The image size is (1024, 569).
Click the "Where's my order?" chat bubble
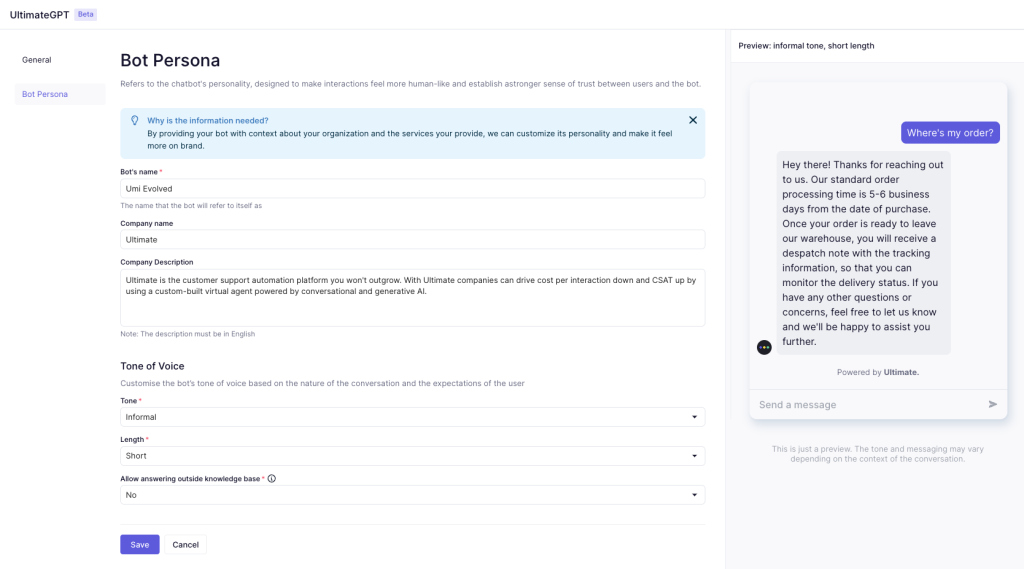pyautogui.click(x=950, y=133)
